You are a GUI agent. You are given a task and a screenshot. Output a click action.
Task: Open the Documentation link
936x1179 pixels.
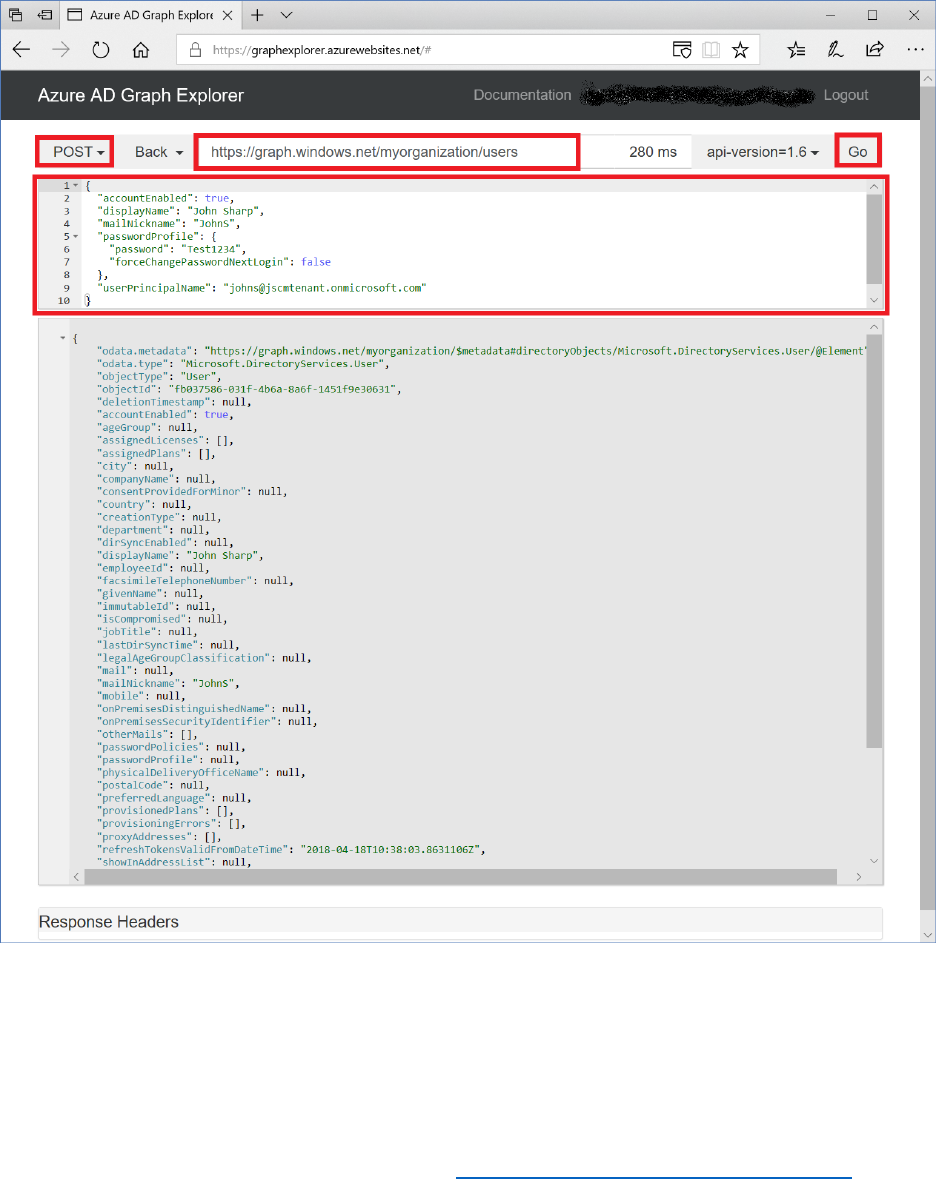pos(523,95)
